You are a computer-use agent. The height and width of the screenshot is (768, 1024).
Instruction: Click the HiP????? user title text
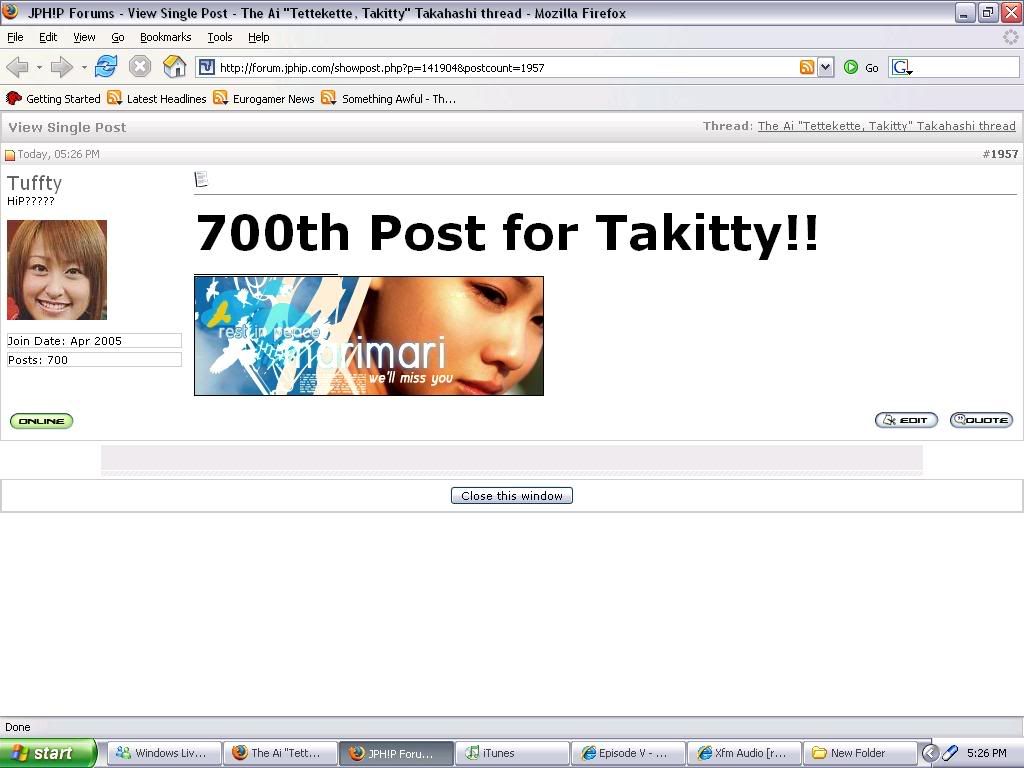coord(31,201)
